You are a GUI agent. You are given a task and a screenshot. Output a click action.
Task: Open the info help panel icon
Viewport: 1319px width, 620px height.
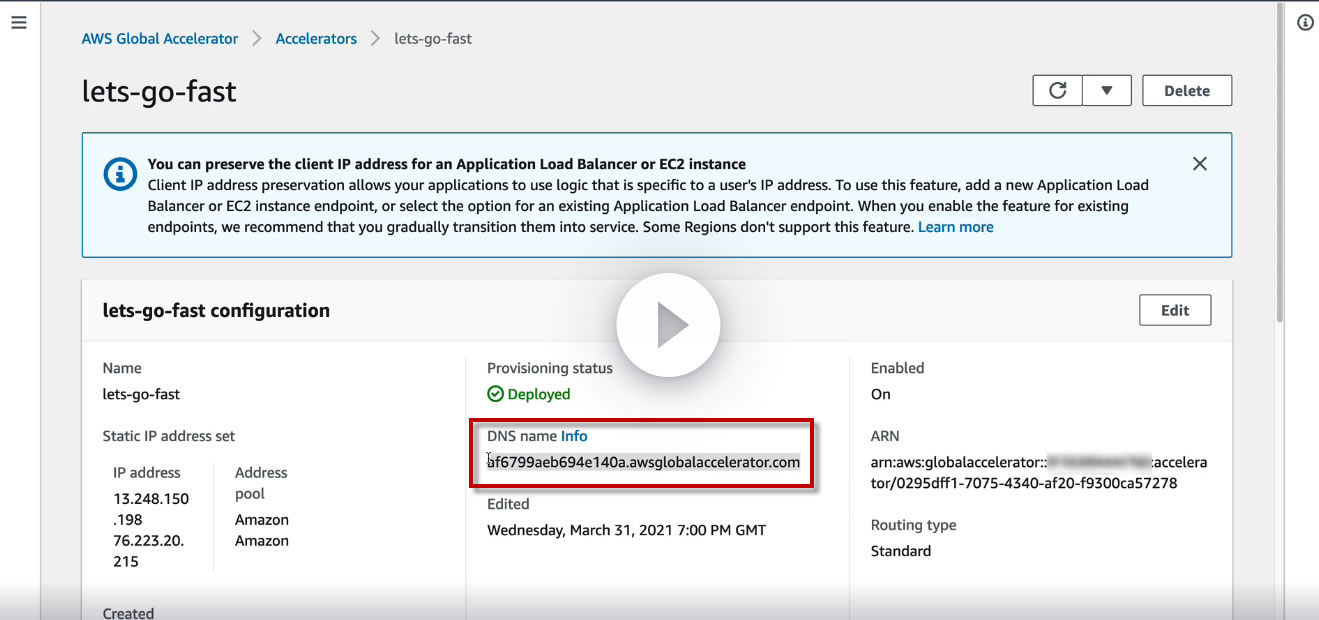click(x=1305, y=23)
